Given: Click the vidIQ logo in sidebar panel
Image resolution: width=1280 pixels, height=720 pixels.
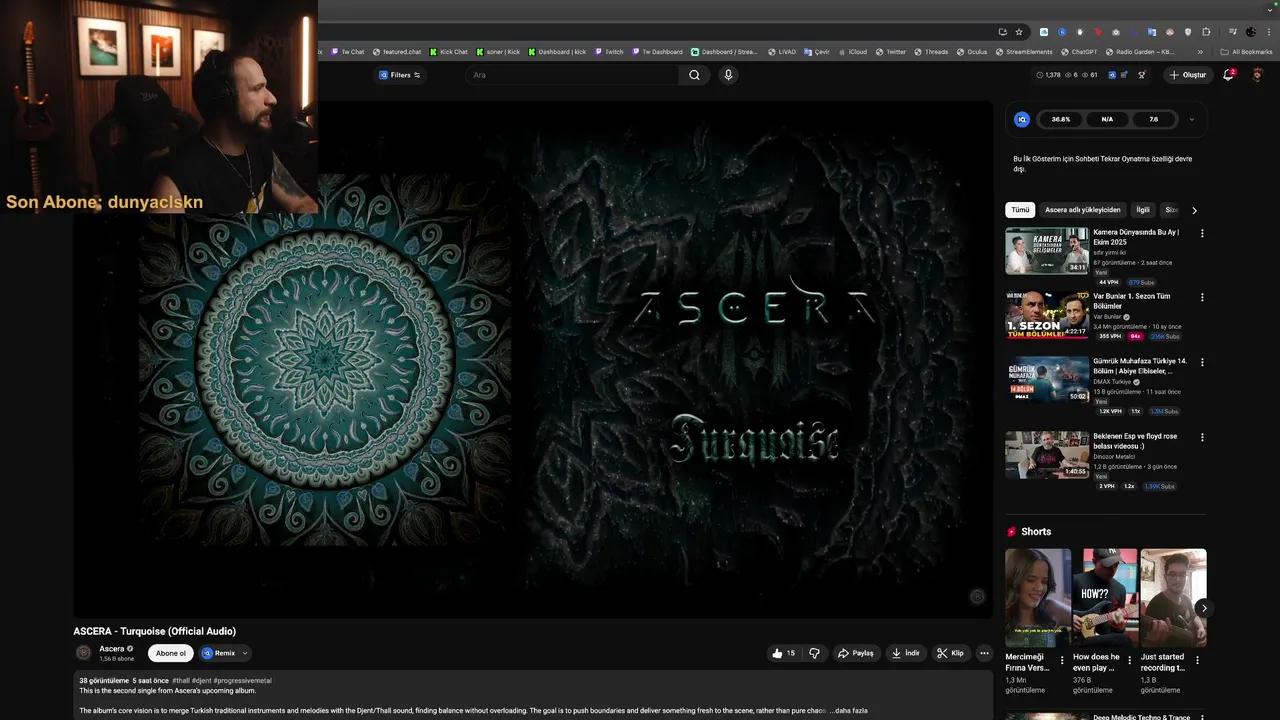Looking at the screenshot, I should 1022,119.
